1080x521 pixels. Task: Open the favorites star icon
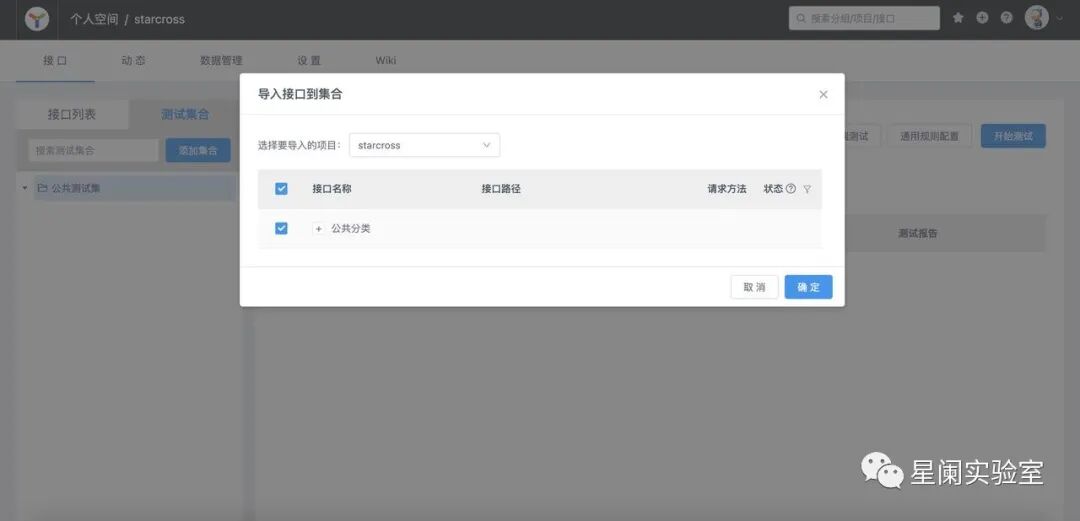point(958,18)
